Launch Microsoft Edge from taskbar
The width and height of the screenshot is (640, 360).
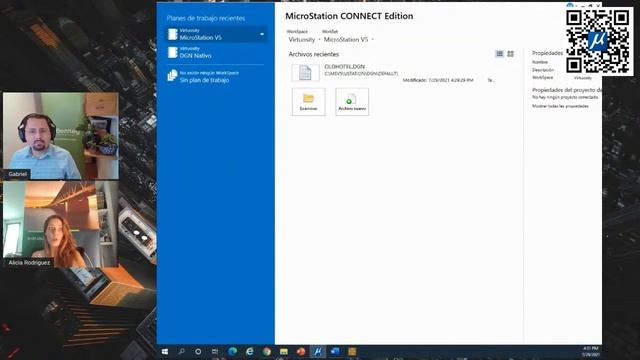point(233,351)
